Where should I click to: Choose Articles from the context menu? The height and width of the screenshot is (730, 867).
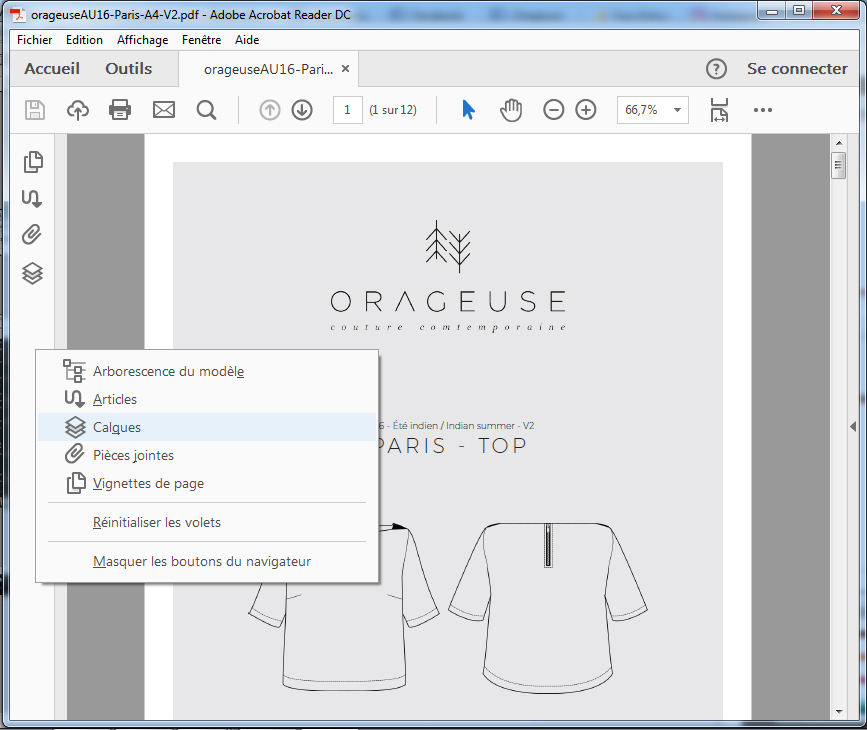pos(207,399)
